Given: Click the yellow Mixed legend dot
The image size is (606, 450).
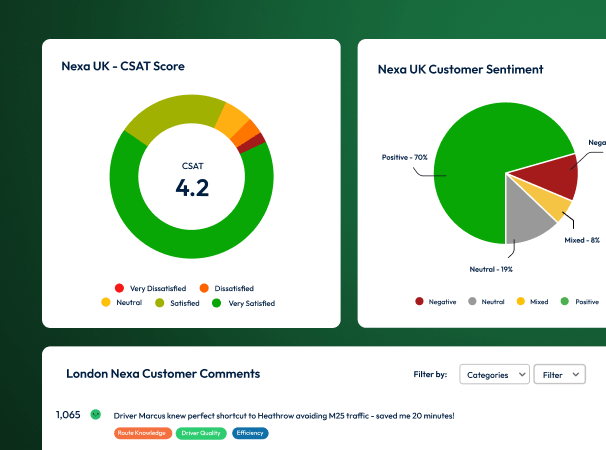Looking at the screenshot, I should 521,301.
